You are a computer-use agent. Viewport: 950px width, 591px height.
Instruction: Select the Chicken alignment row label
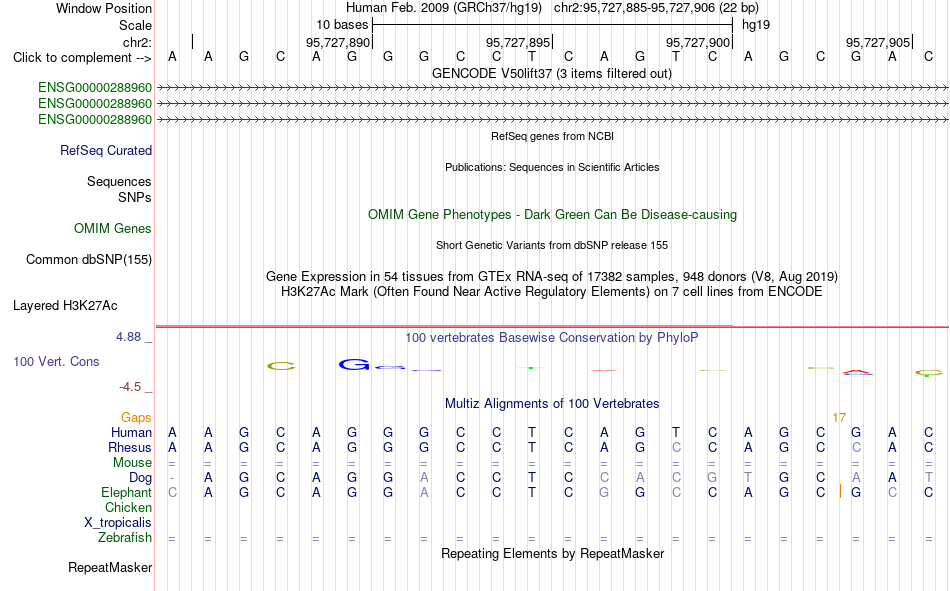tap(128, 507)
